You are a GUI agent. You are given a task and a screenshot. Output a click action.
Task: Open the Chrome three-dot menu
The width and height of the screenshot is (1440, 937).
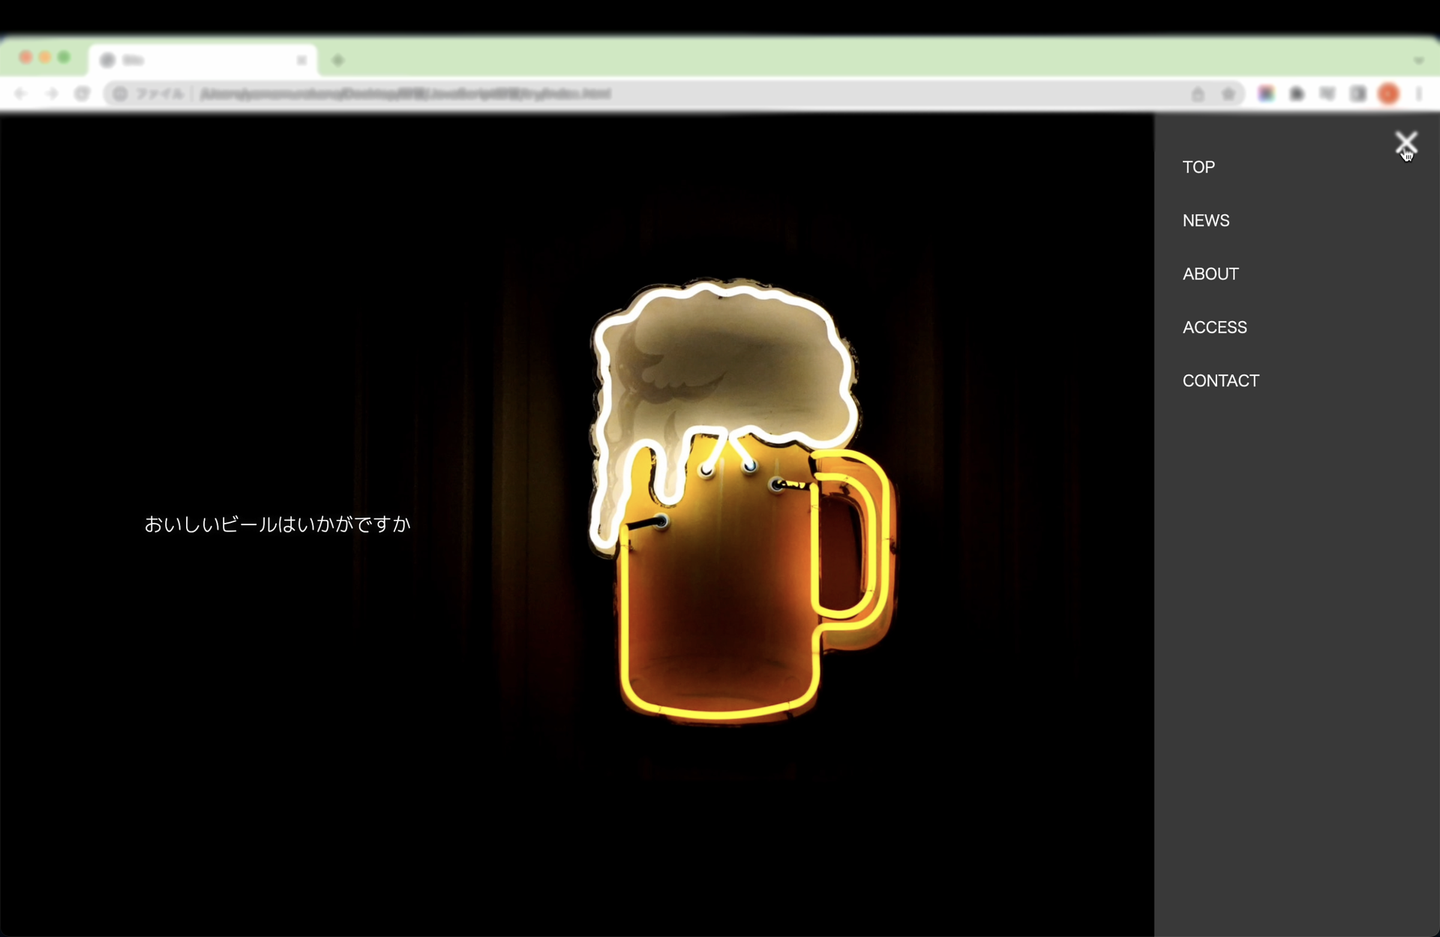point(1419,94)
